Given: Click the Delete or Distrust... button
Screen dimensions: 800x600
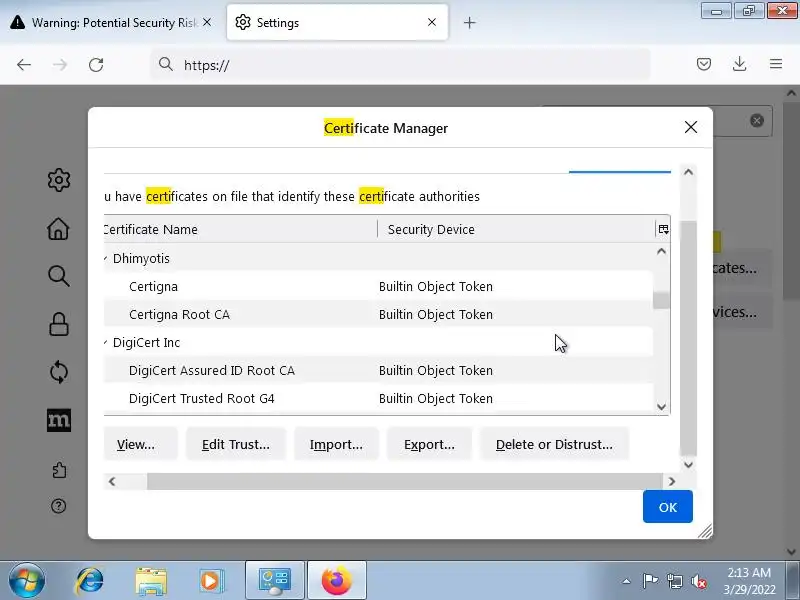Looking at the screenshot, I should click(x=554, y=444).
